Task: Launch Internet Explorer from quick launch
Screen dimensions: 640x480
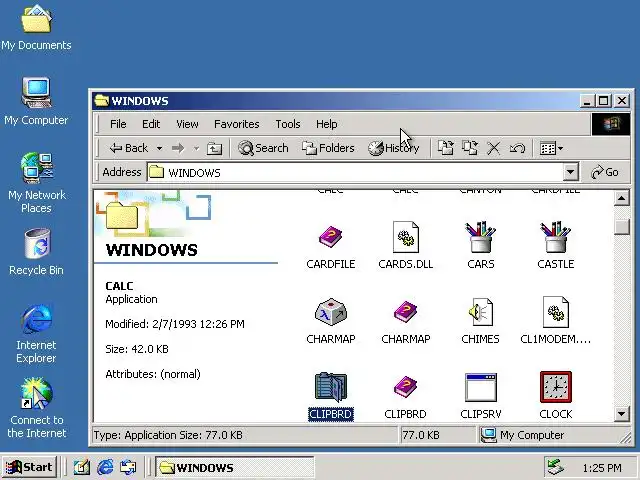Action: point(105,467)
